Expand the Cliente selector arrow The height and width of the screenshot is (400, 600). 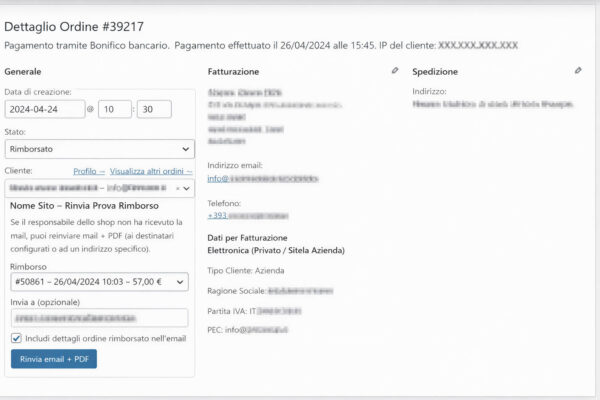coord(187,187)
